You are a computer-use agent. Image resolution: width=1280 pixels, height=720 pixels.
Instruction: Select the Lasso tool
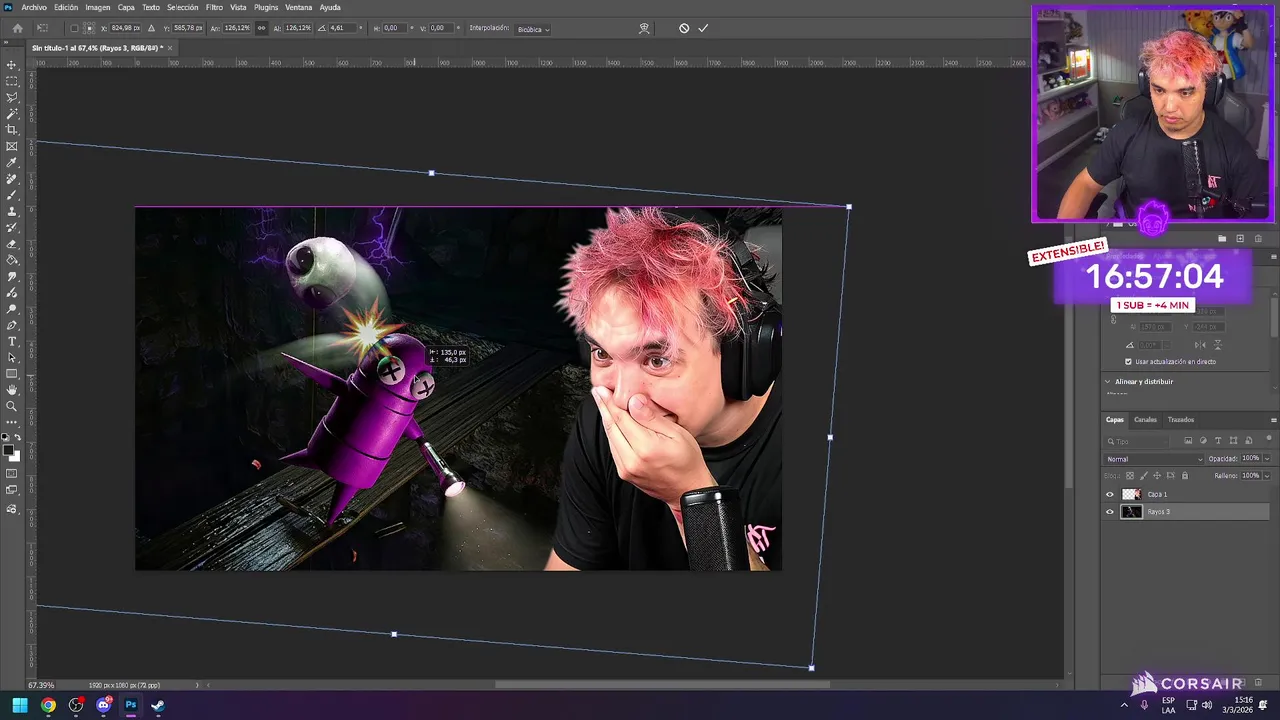tap(12, 97)
